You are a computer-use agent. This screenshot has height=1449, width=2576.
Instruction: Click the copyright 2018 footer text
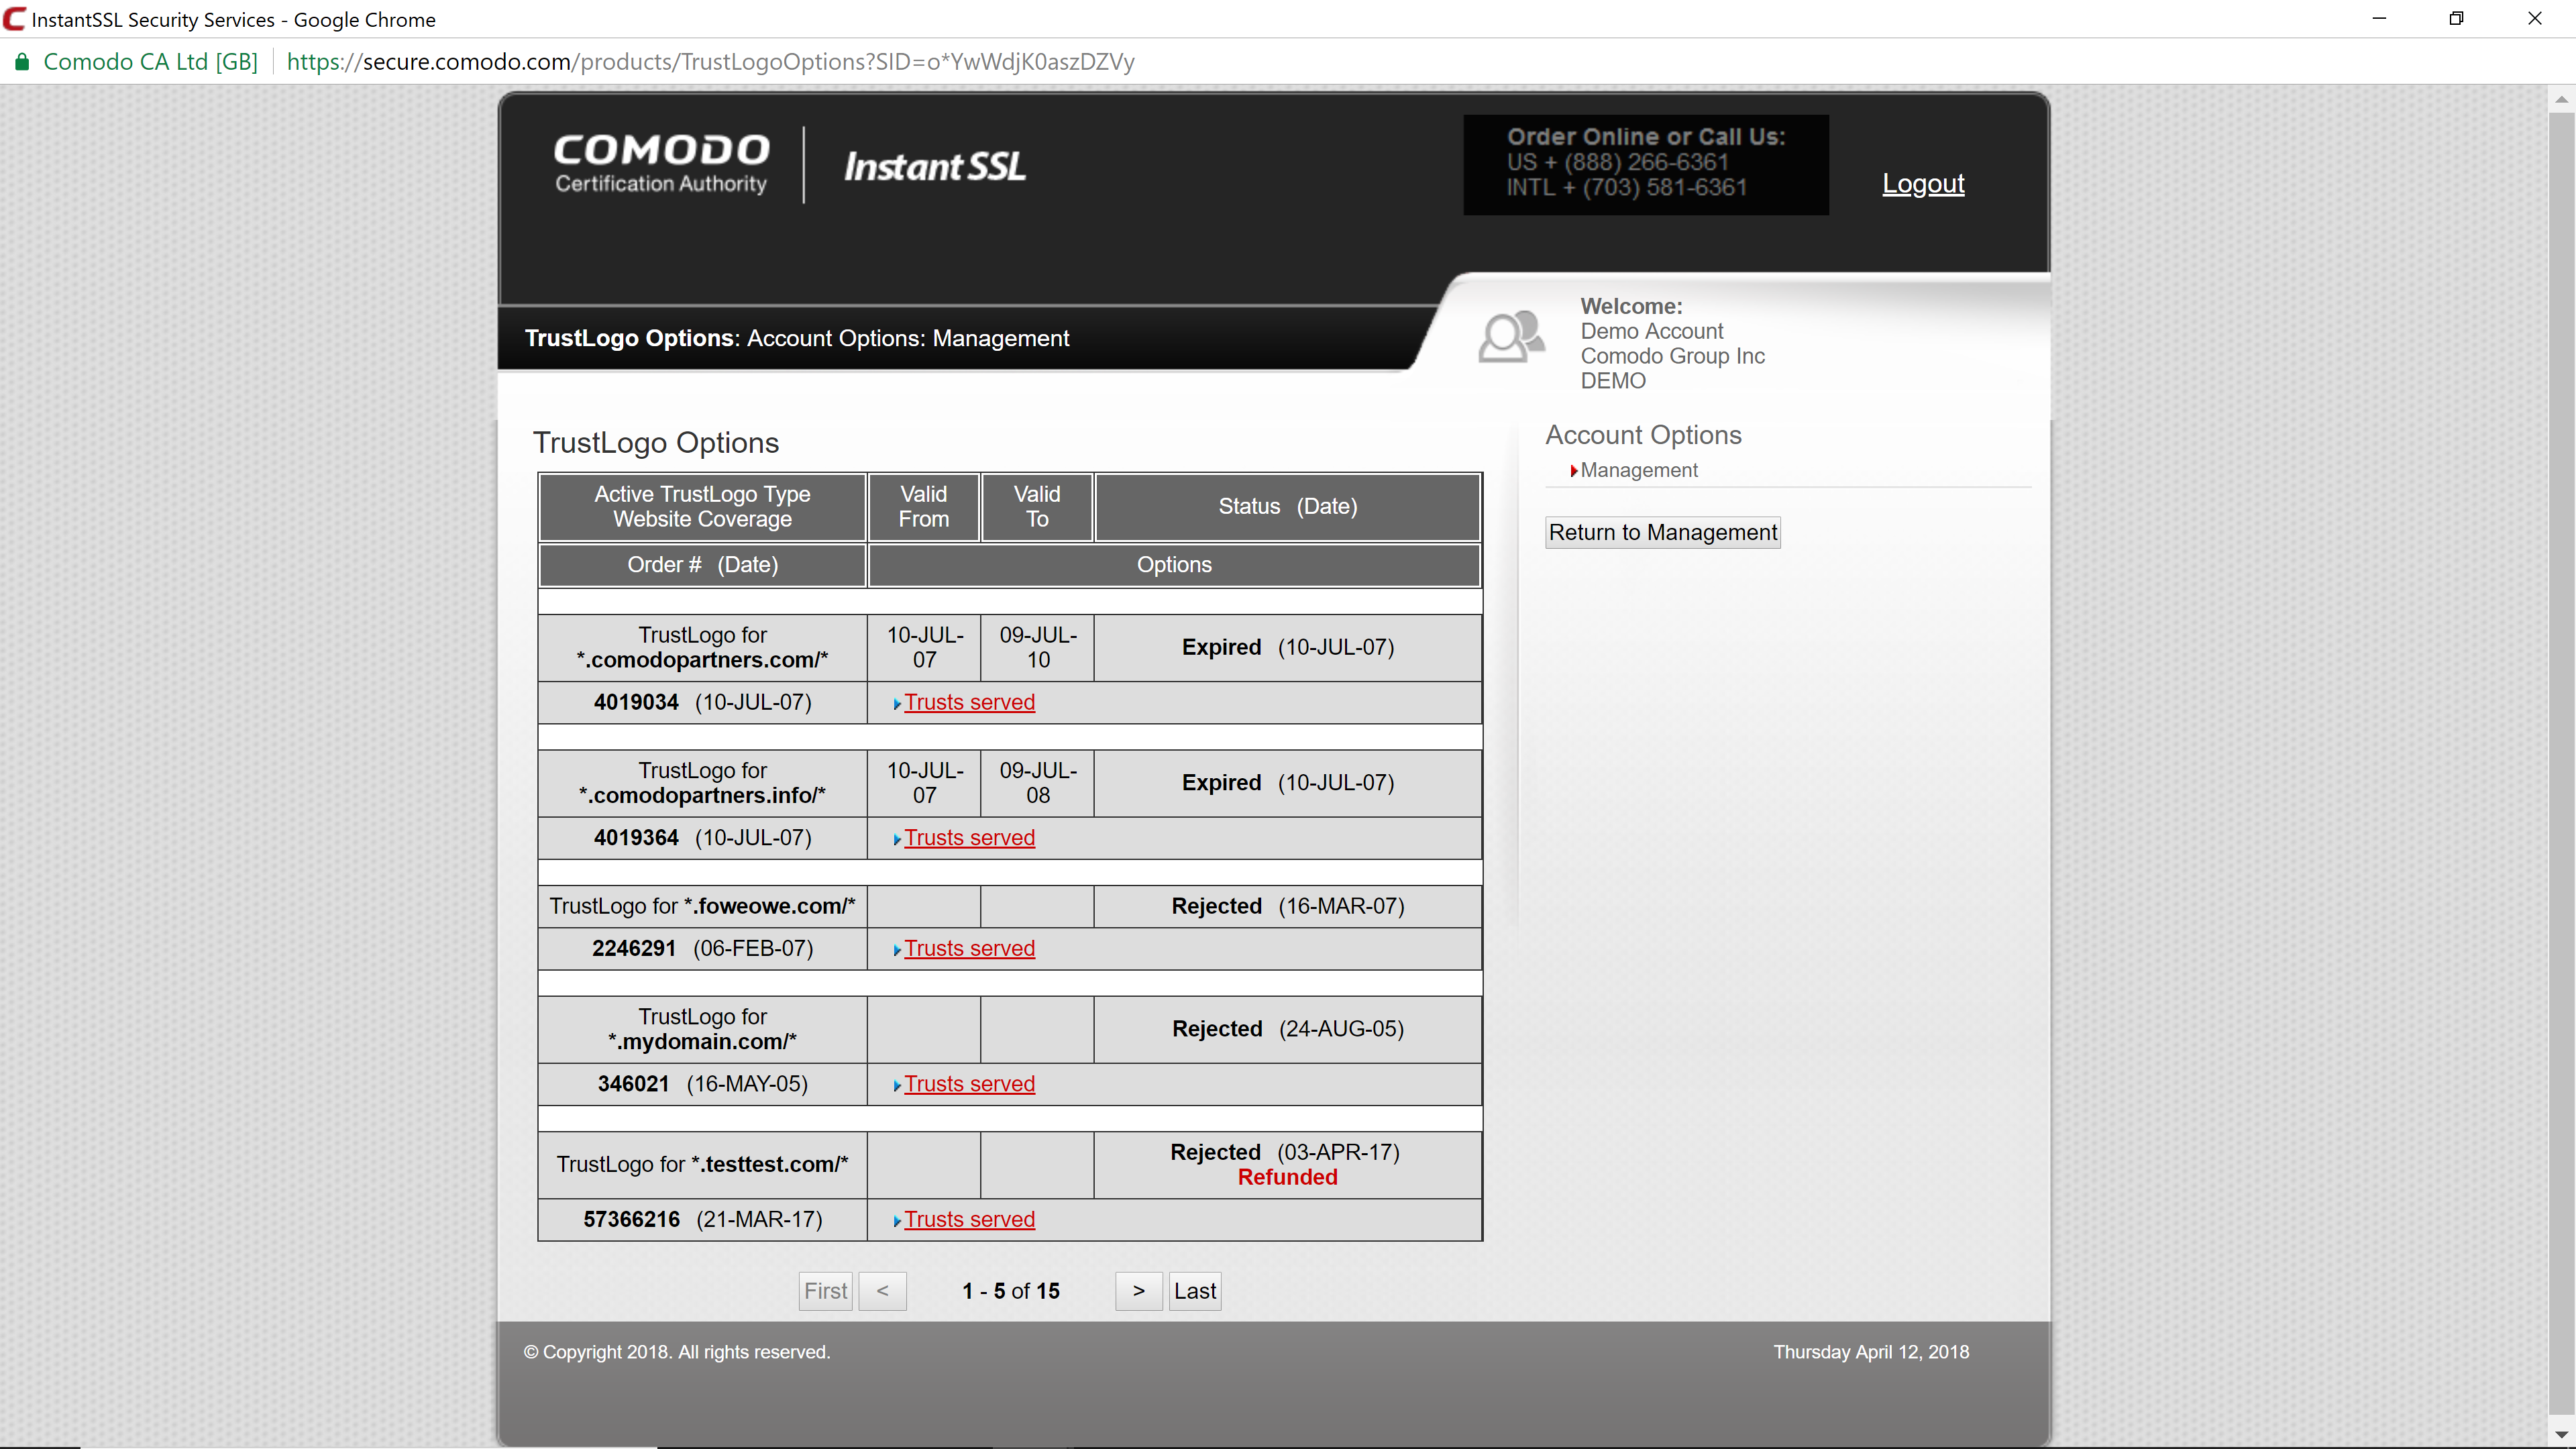677,1352
